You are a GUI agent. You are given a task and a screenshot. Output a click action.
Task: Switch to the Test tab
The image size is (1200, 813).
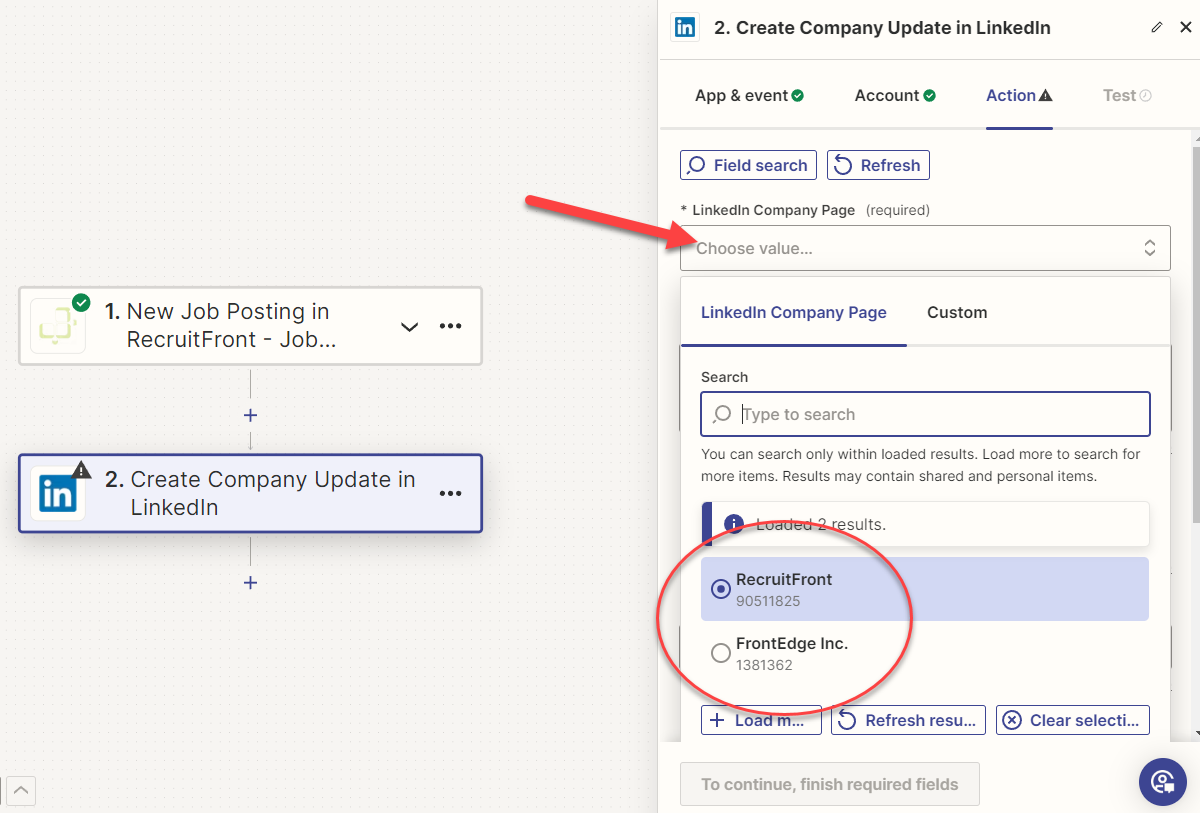click(x=1127, y=96)
